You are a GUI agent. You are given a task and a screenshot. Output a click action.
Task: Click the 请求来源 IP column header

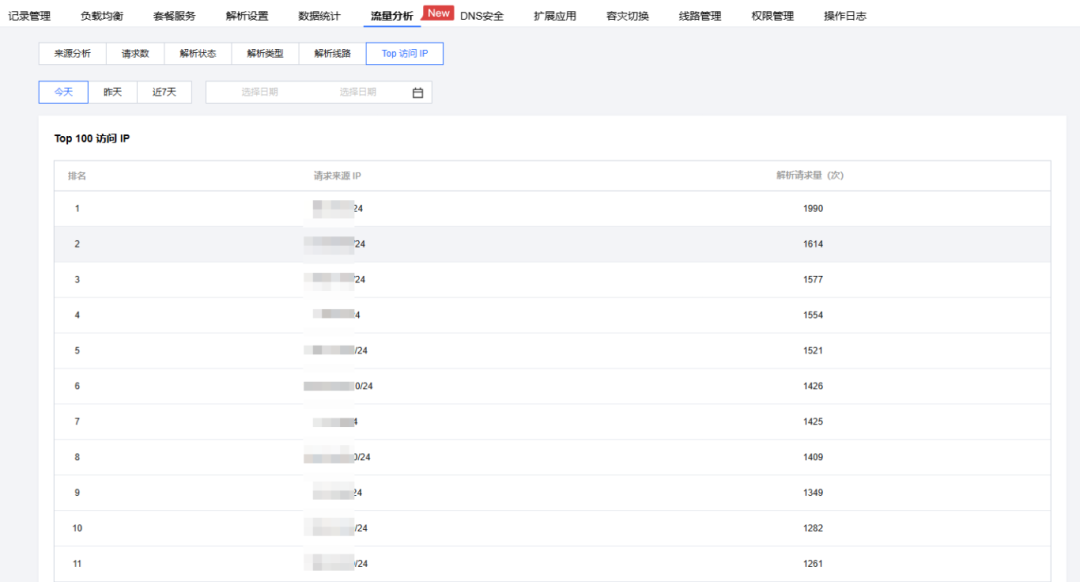pyautogui.click(x=337, y=176)
